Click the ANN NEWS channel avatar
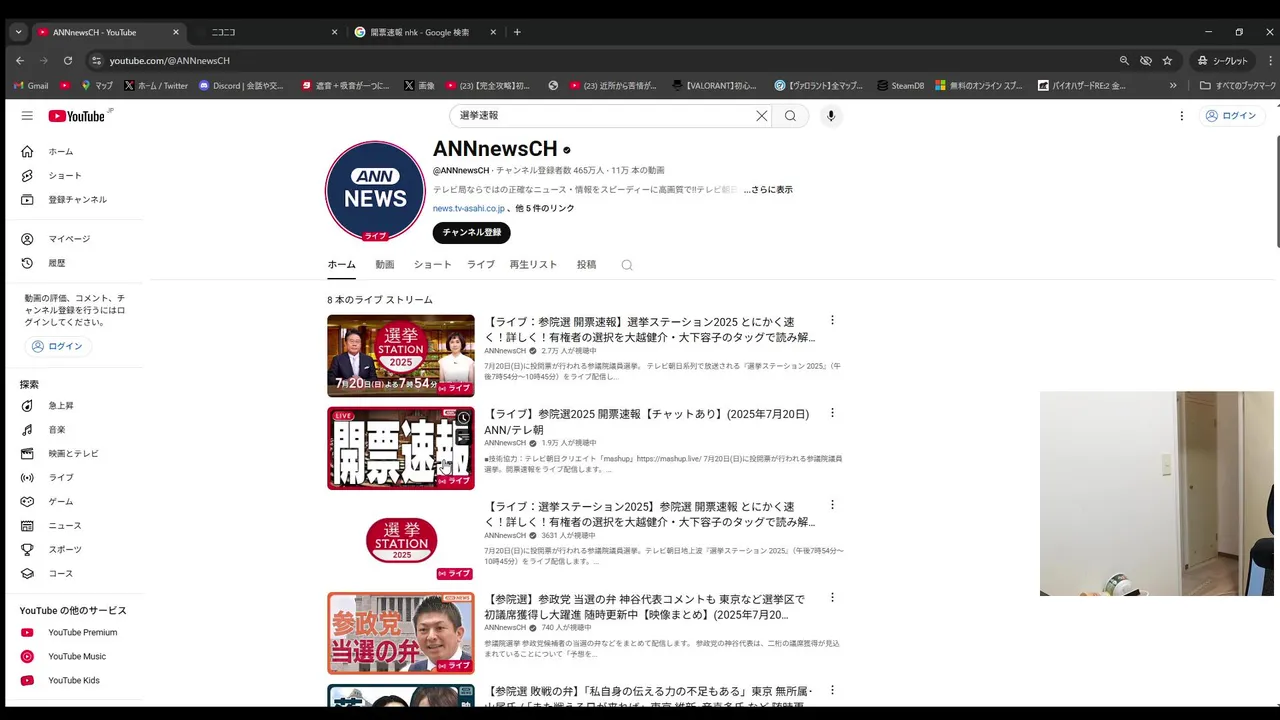1280x720 pixels. point(375,190)
